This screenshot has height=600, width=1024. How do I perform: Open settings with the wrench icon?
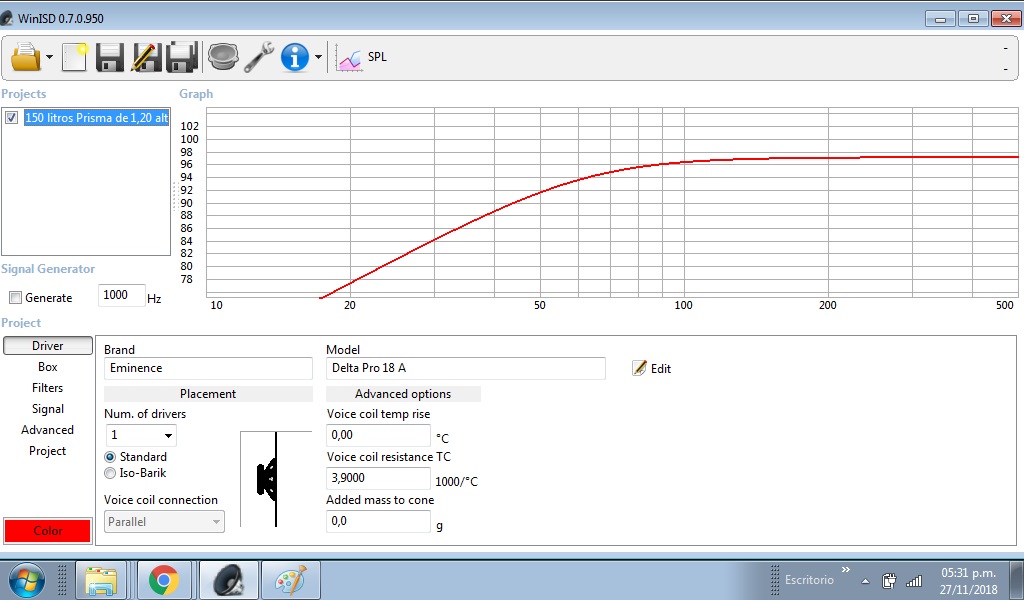[259, 57]
